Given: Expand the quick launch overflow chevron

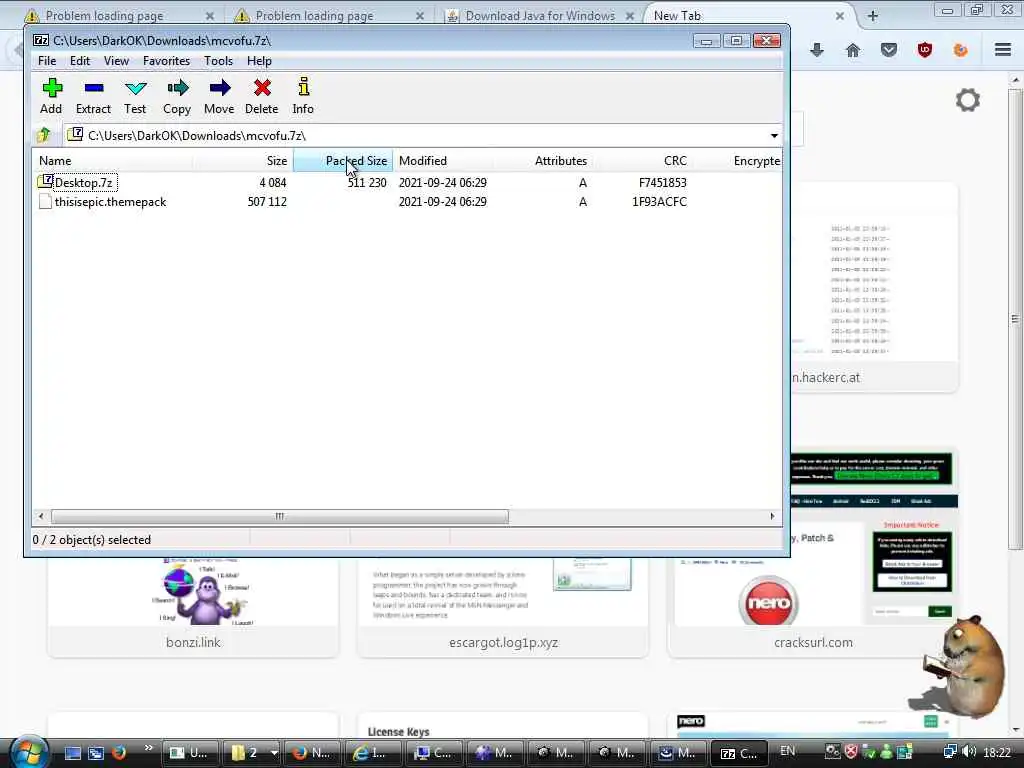Looking at the screenshot, I should point(149,748).
